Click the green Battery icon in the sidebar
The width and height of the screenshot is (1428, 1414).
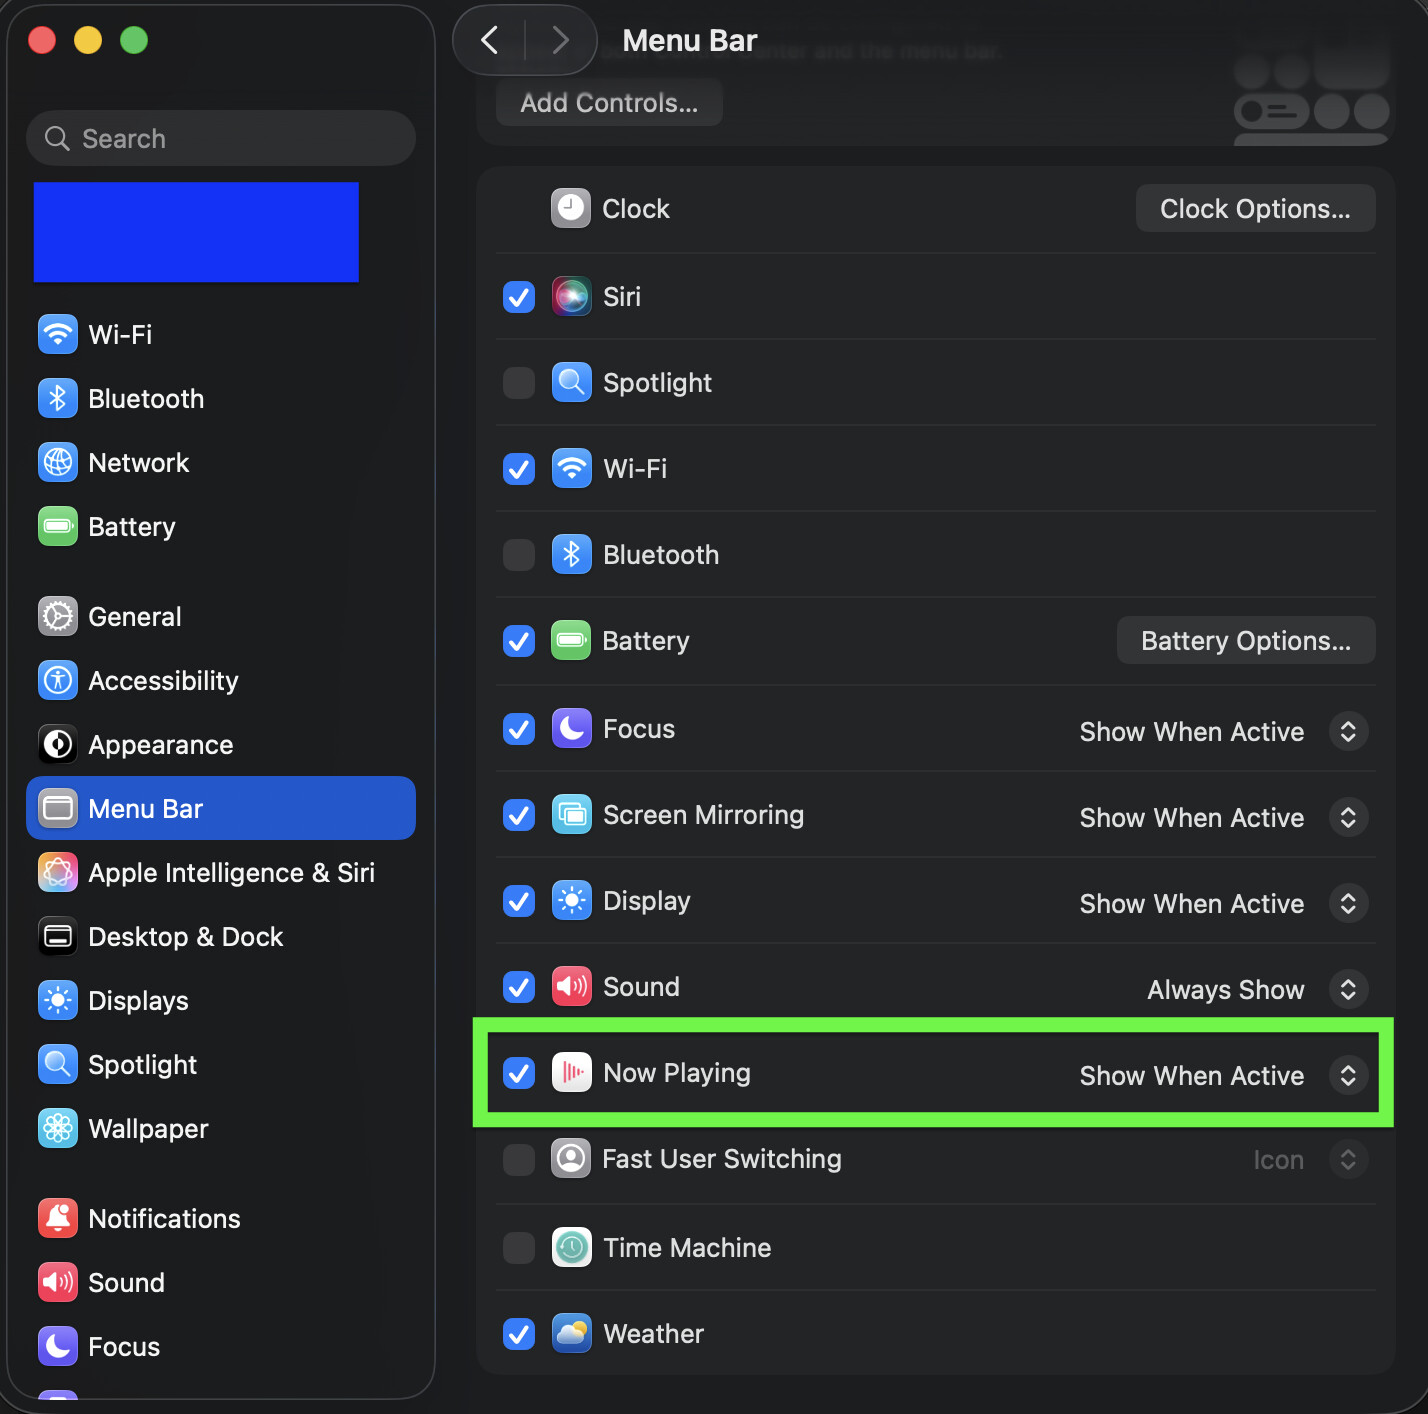(x=58, y=526)
